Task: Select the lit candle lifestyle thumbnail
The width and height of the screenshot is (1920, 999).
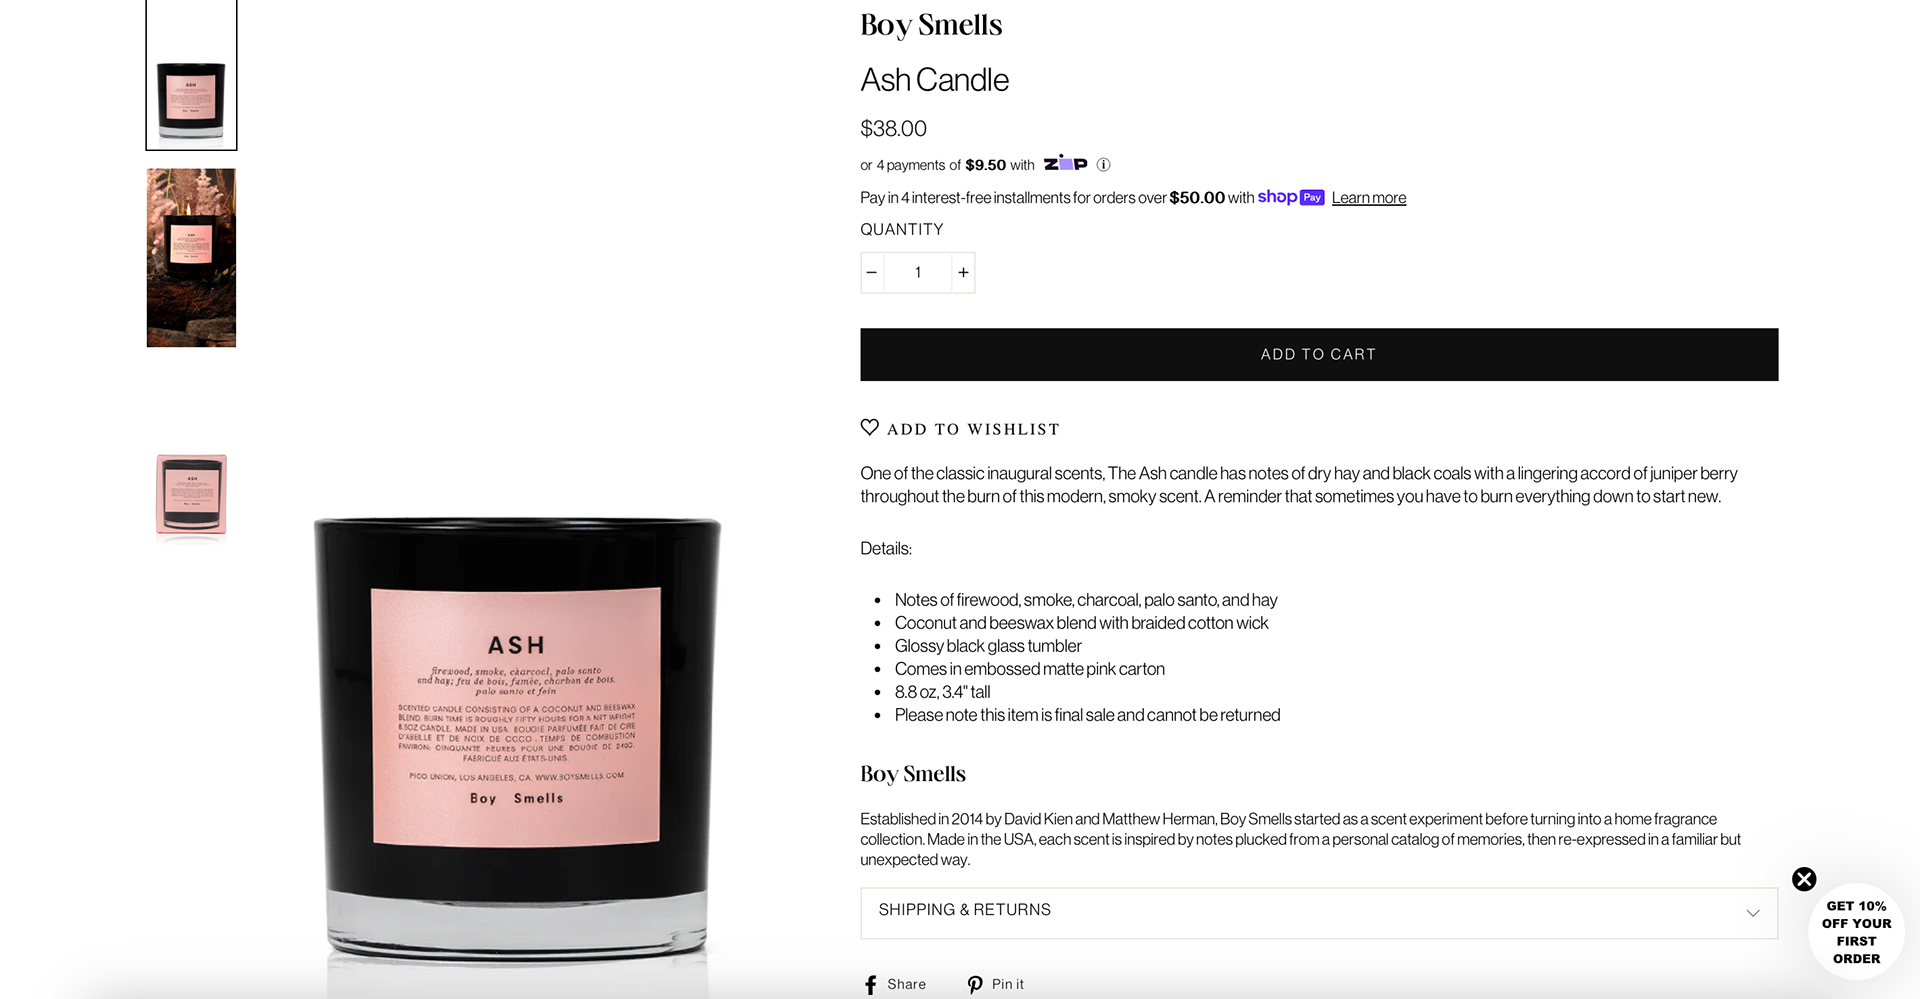Action: (191, 258)
